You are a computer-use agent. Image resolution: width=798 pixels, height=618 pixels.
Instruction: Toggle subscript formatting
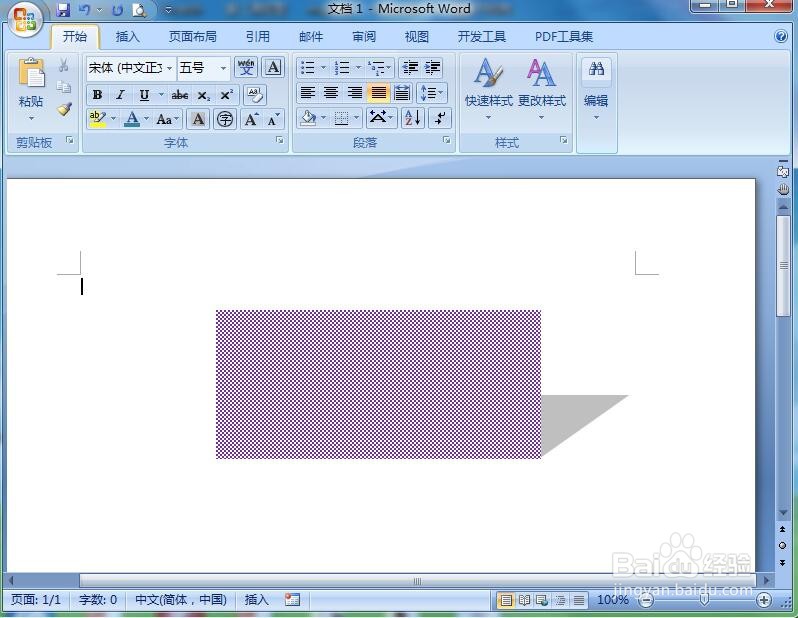click(204, 95)
